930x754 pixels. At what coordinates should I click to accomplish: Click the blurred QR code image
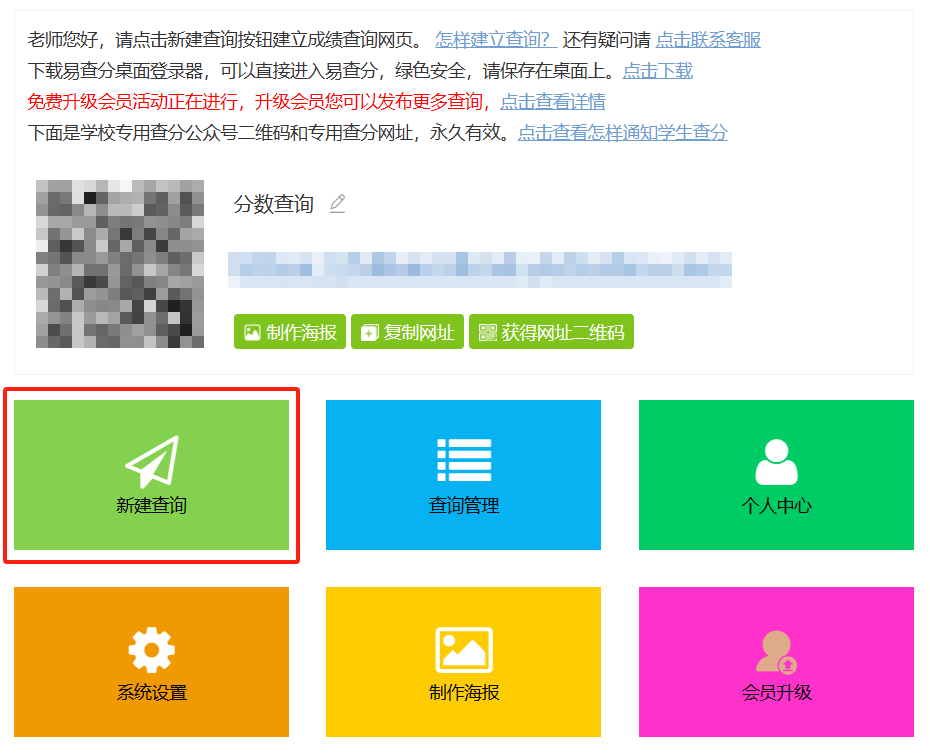(120, 264)
